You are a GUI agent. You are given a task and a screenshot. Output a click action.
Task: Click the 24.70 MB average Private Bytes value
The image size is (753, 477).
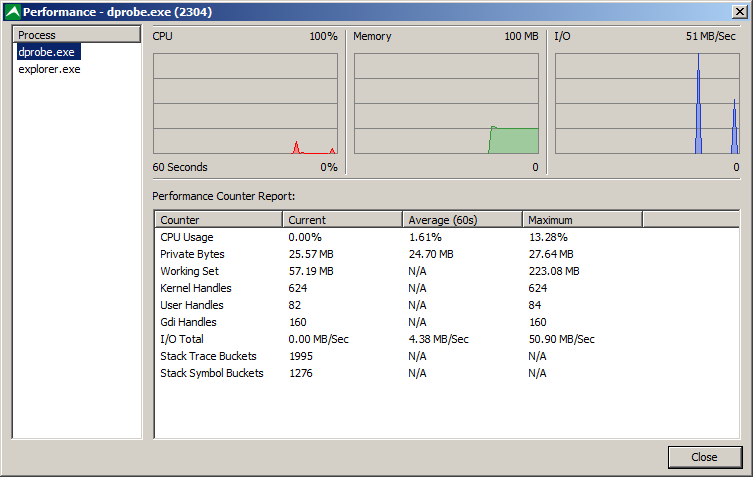[x=431, y=254]
